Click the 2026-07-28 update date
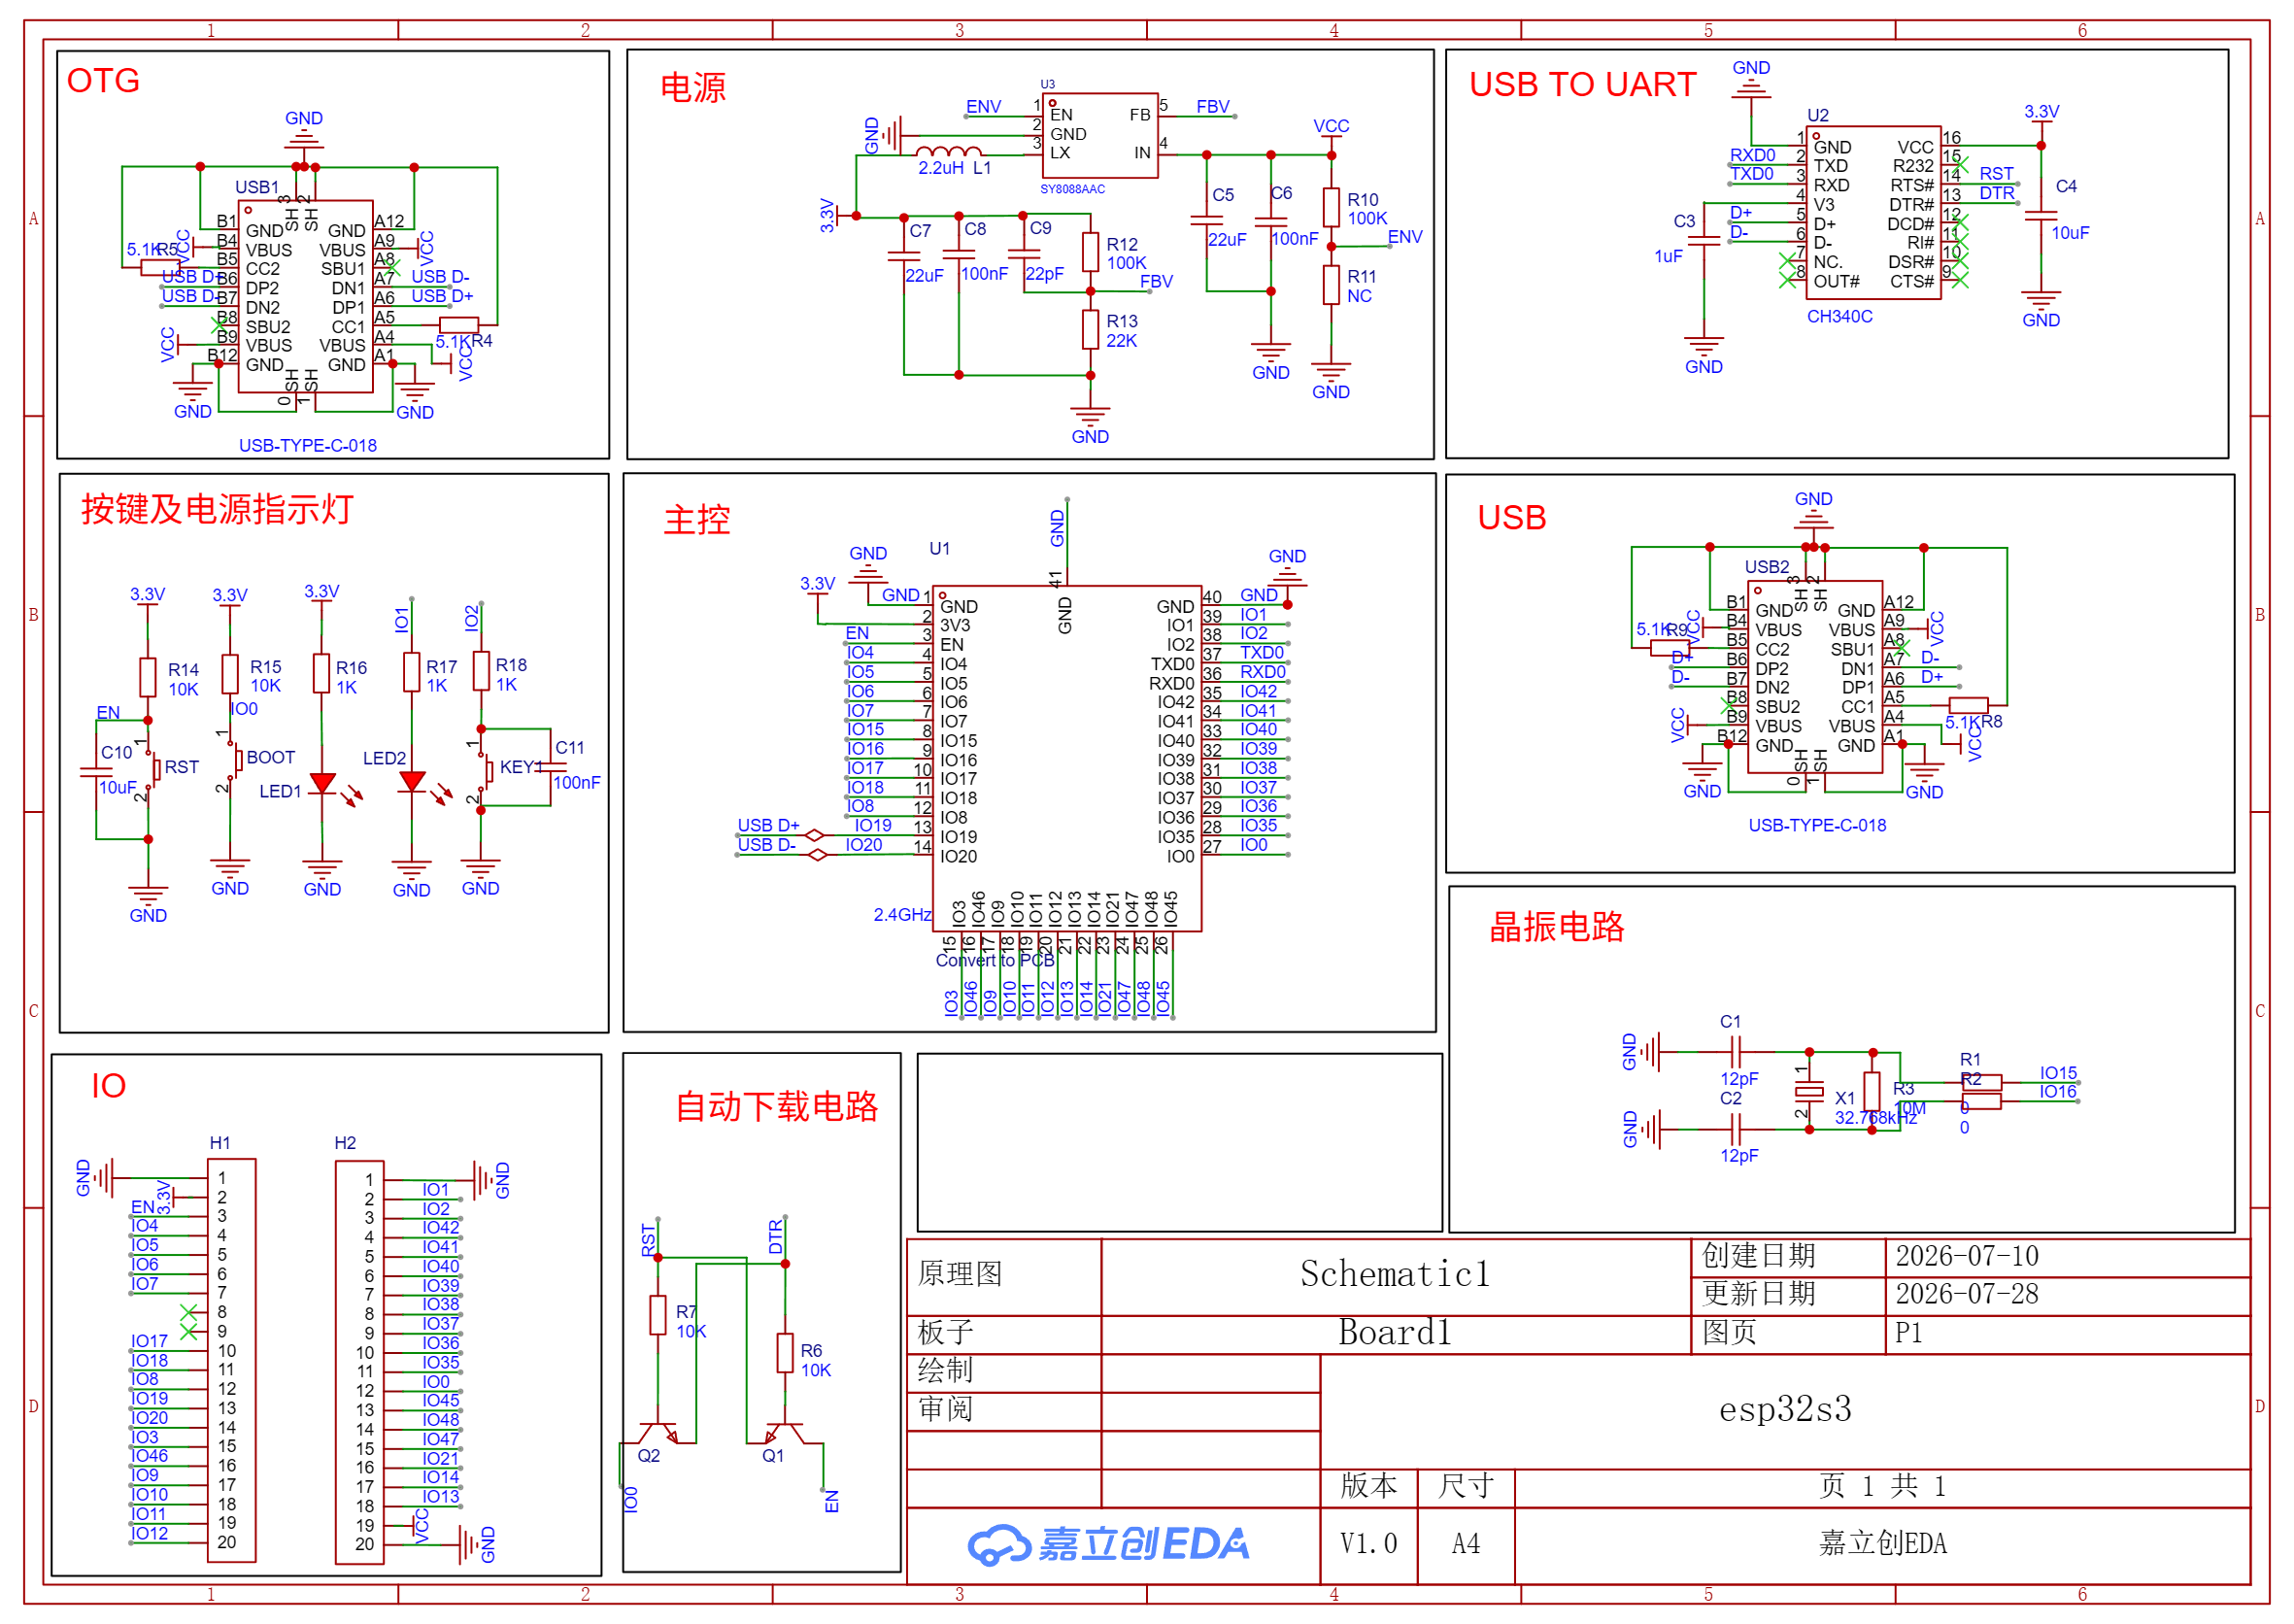This screenshot has width=2294, height=1624. click(x=1966, y=1294)
